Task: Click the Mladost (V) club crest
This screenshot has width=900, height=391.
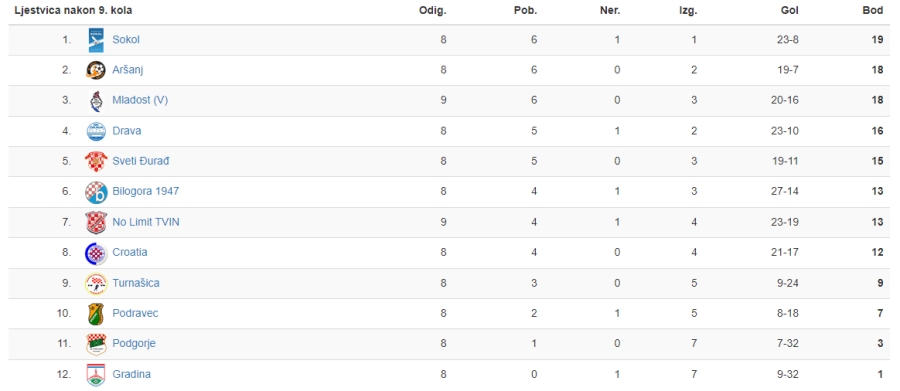Action: [x=96, y=100]
